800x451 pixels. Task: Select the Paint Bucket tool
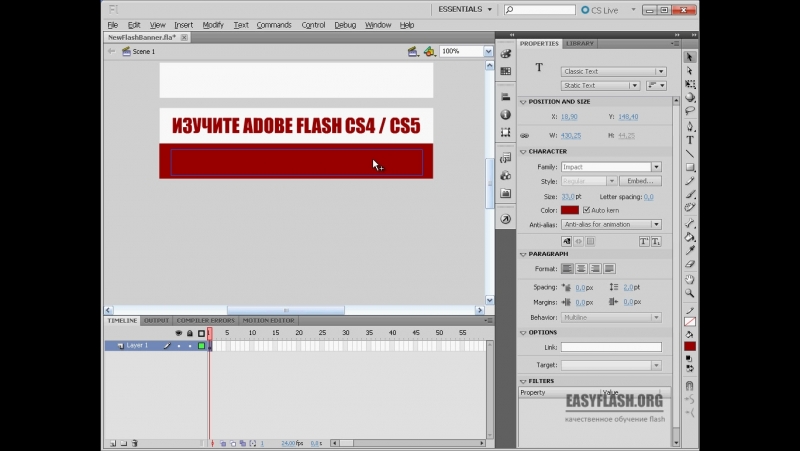click(690, 237)
